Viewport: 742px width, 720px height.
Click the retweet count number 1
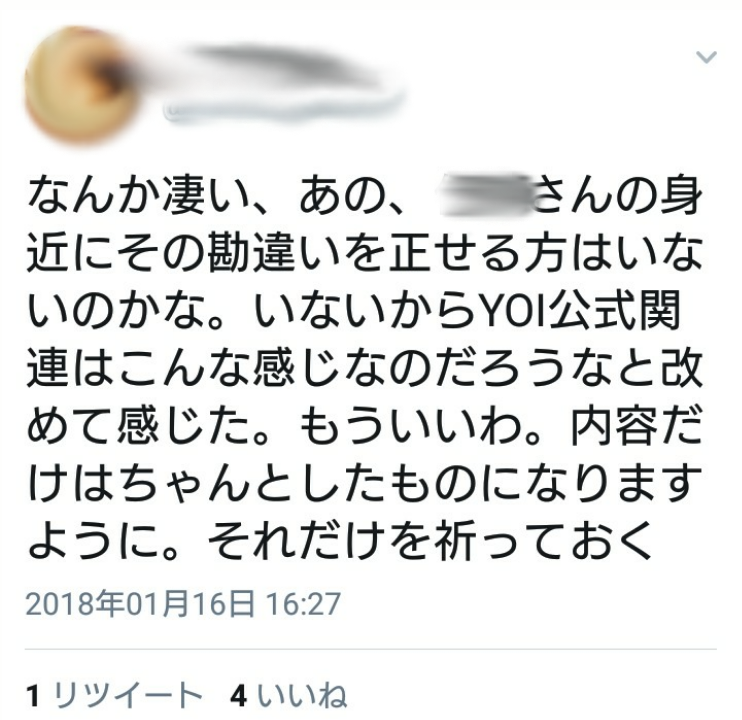click(32, 696)
